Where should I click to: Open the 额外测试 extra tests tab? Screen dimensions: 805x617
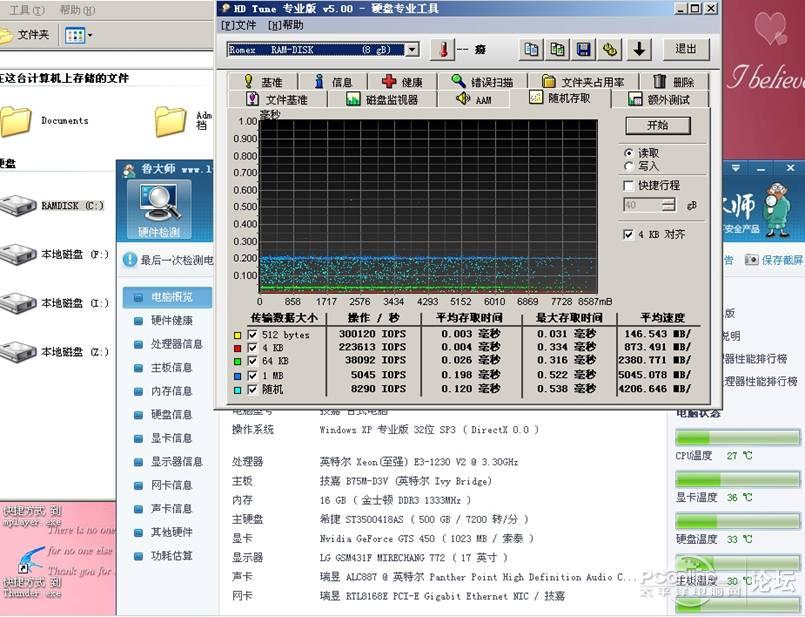tap(660, 99)
